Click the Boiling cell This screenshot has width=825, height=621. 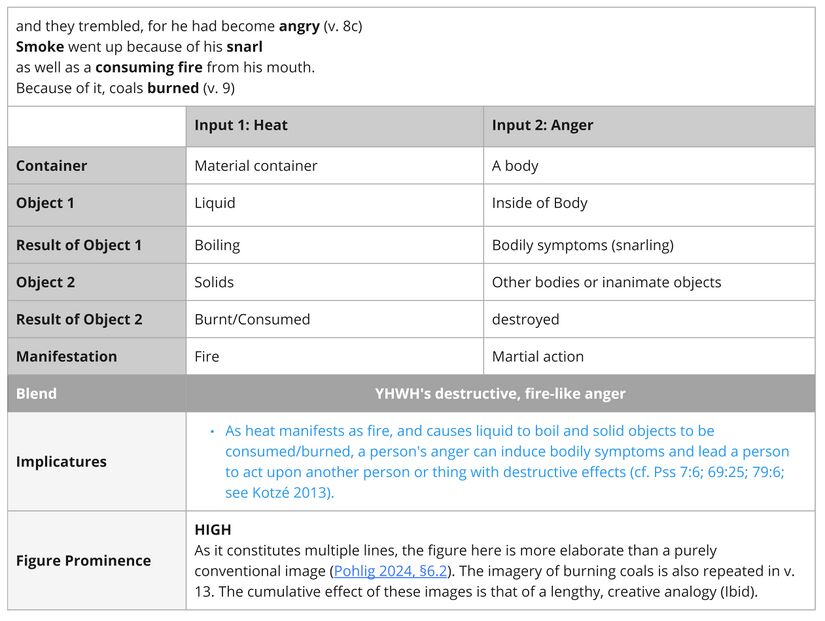[x=217, y=245]
